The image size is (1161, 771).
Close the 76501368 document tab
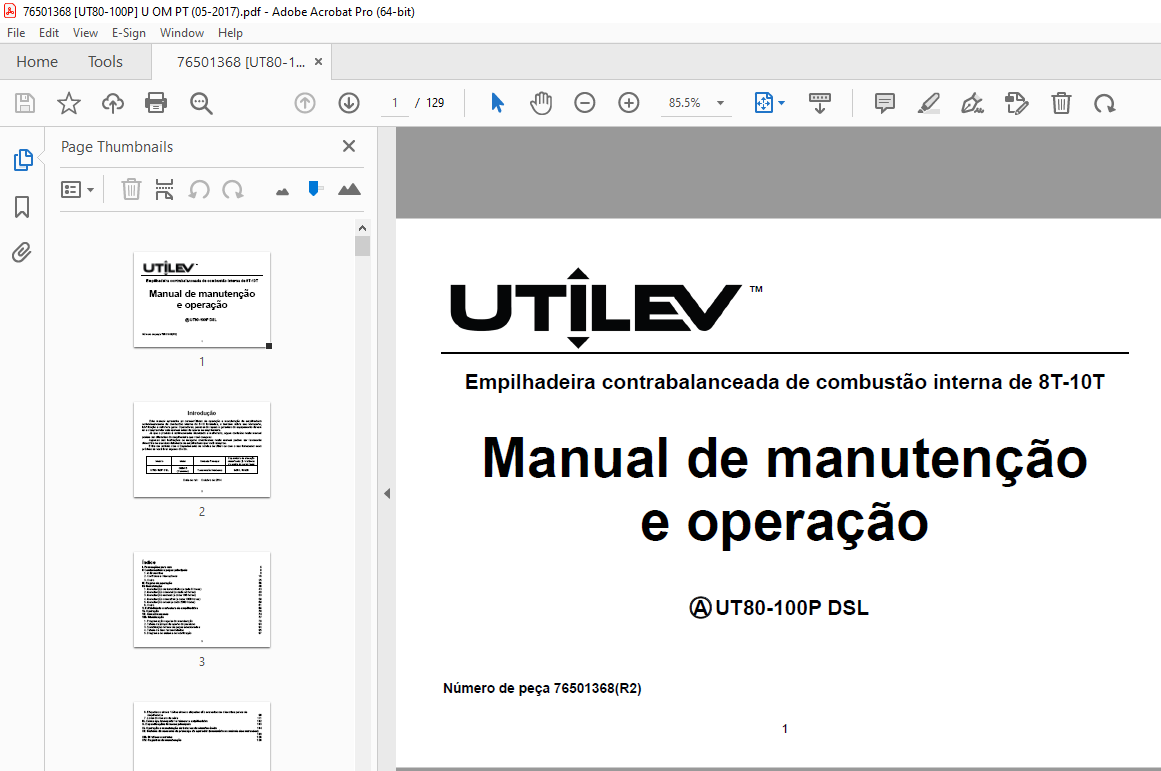click(x=318, y=61)
